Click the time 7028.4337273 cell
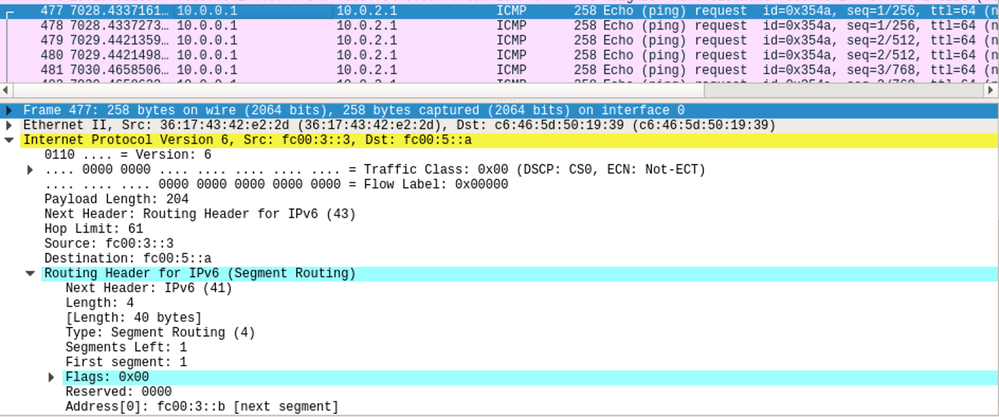This screenshot has width=999, height=417. [x=120, y=25]
